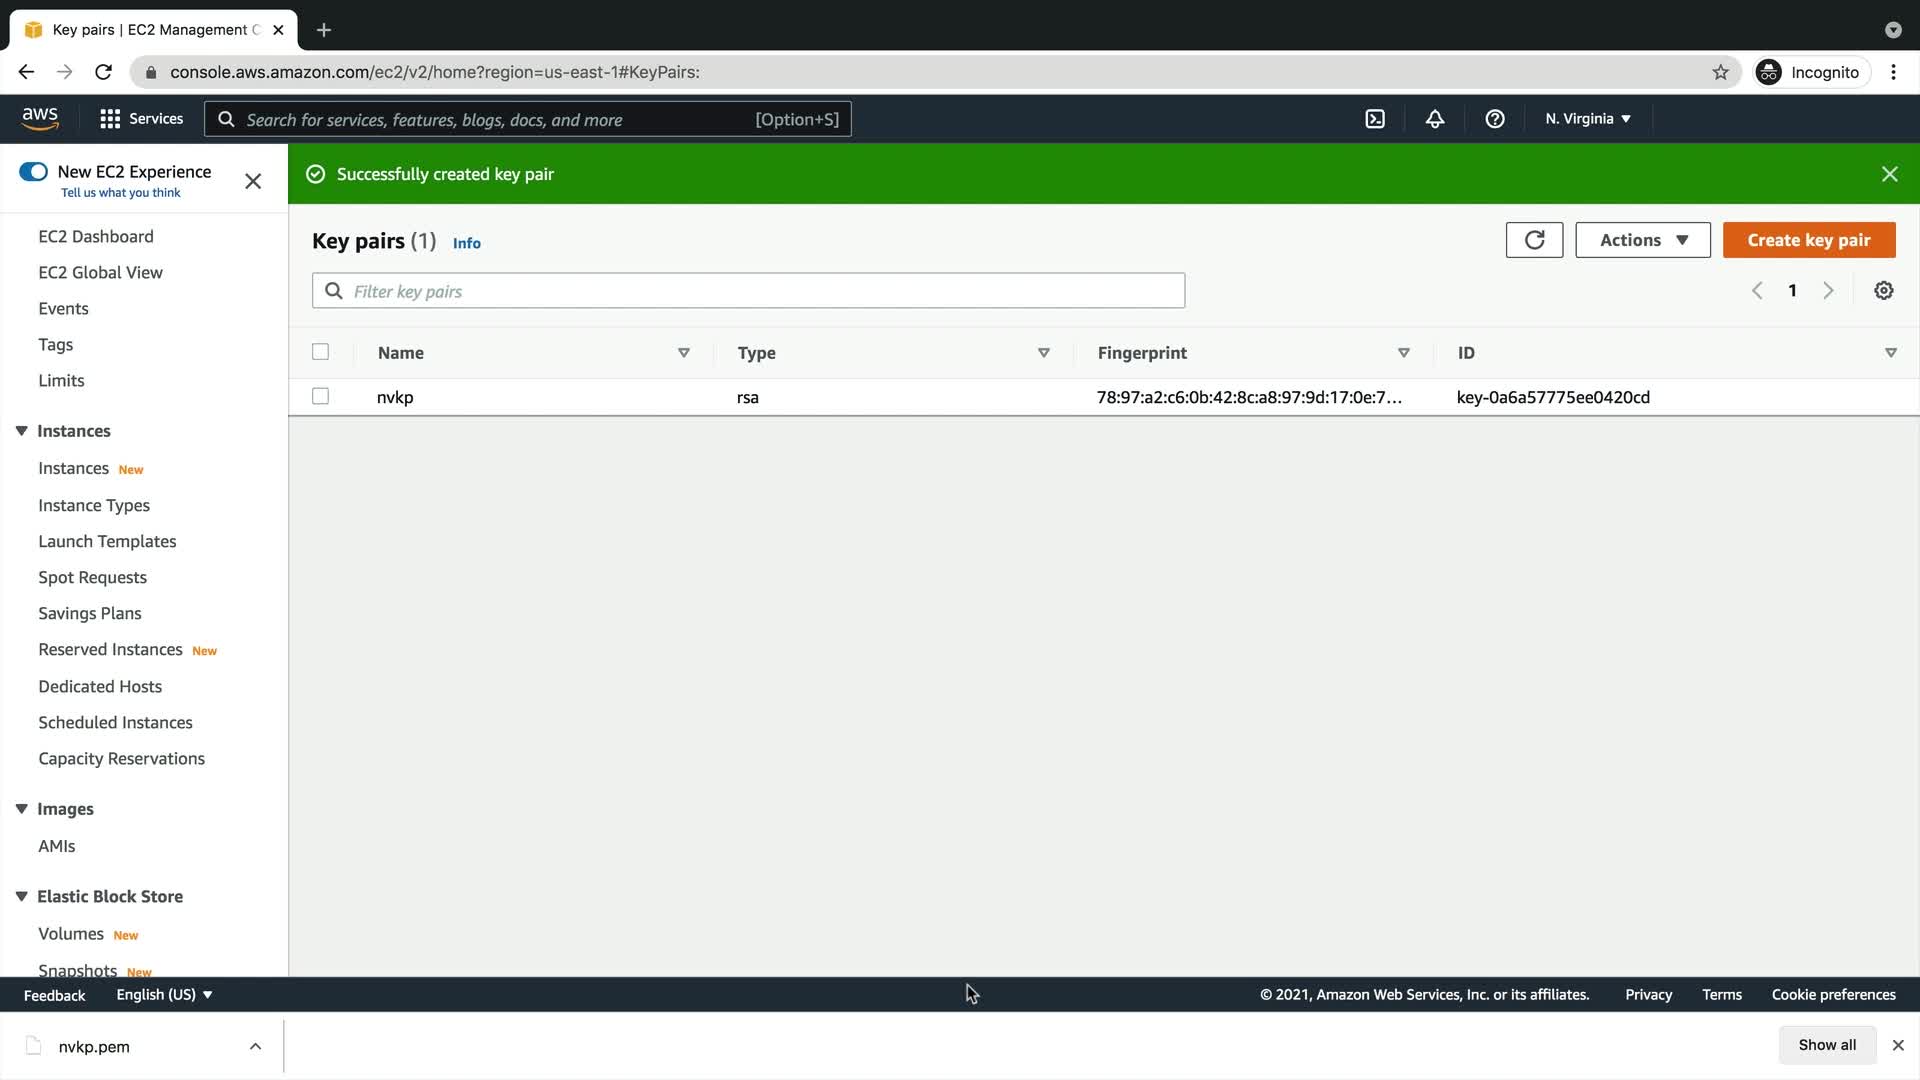The height and width of the screenshot is (1080, 1920).
Task: Open the notifications bell icon
Action: (1435, 119)
